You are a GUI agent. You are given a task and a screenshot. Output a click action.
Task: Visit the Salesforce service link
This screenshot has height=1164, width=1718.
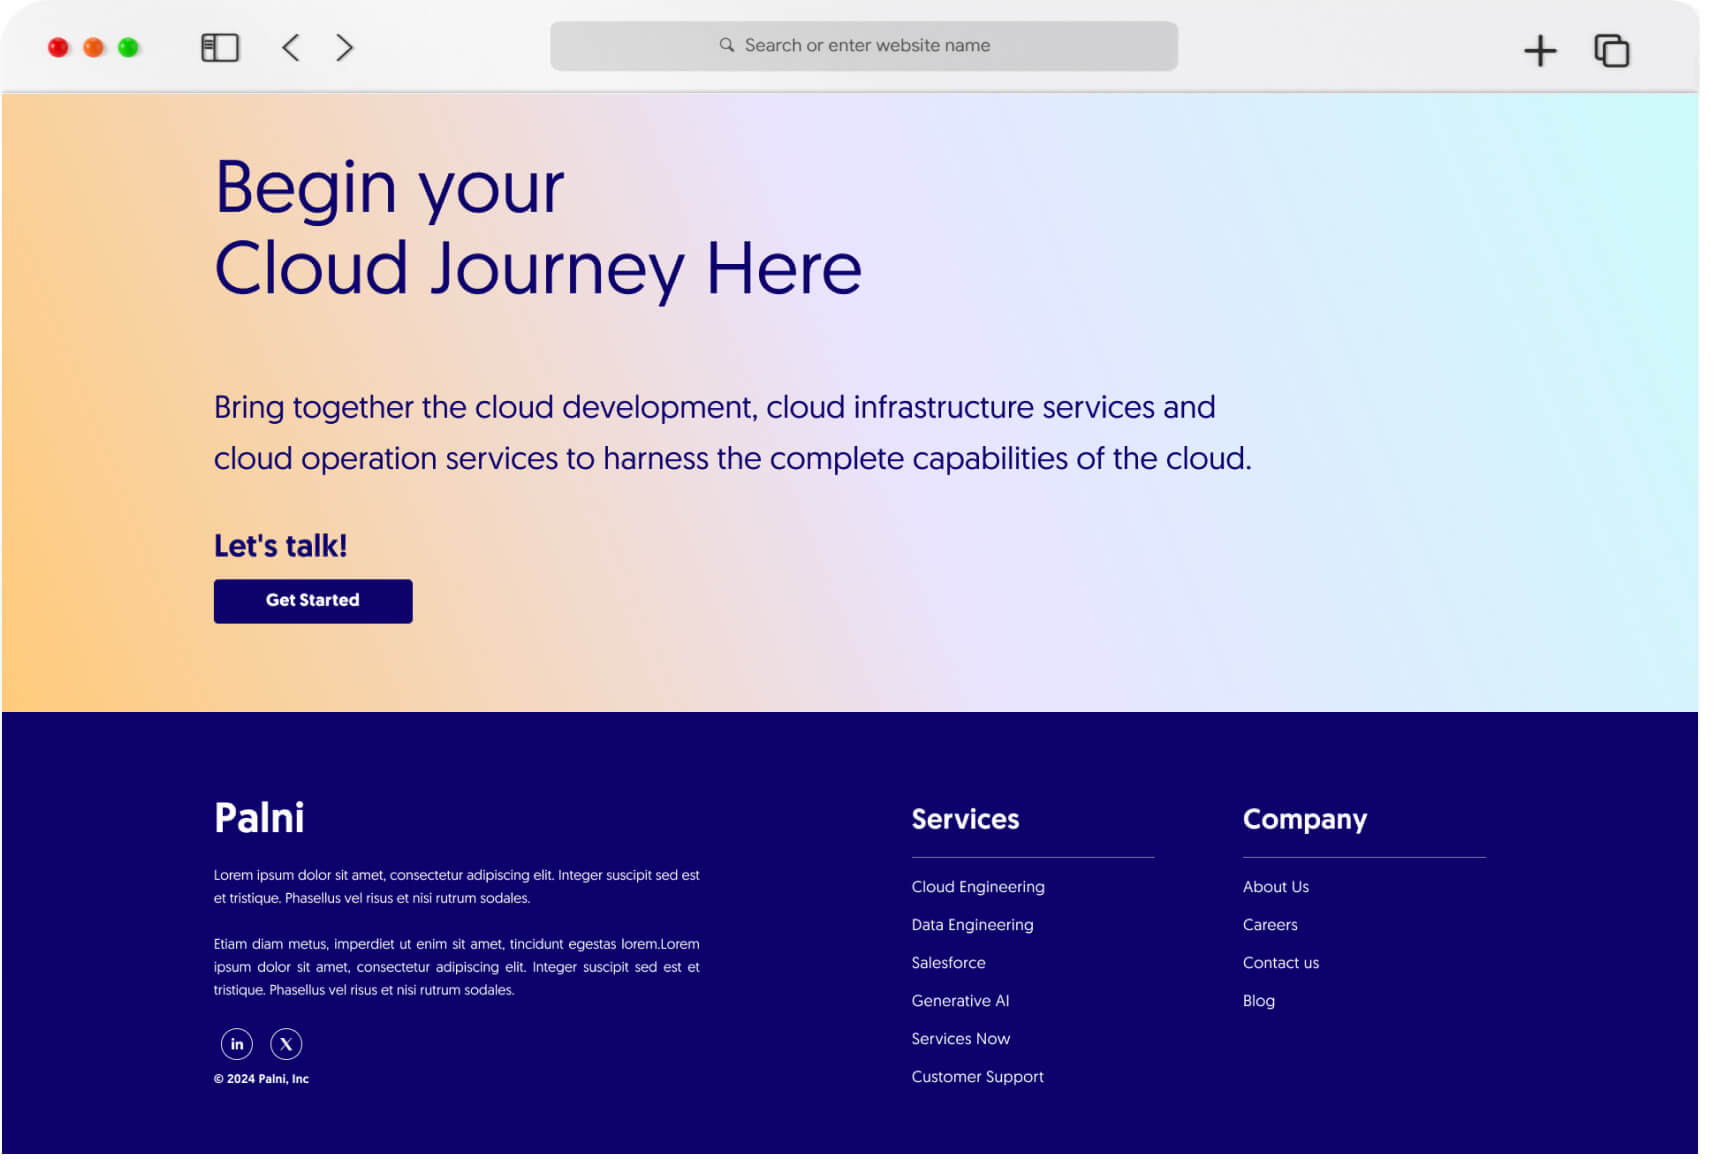948,962
